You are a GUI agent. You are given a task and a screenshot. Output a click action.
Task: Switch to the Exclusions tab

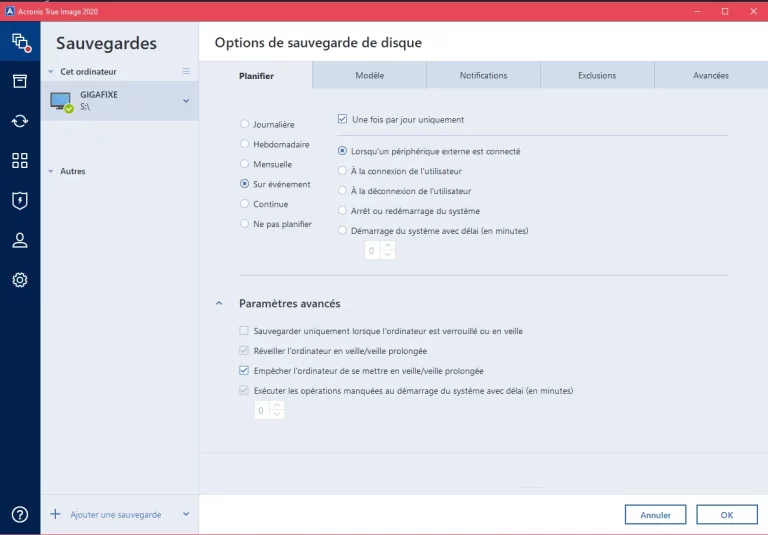point(597,75)
